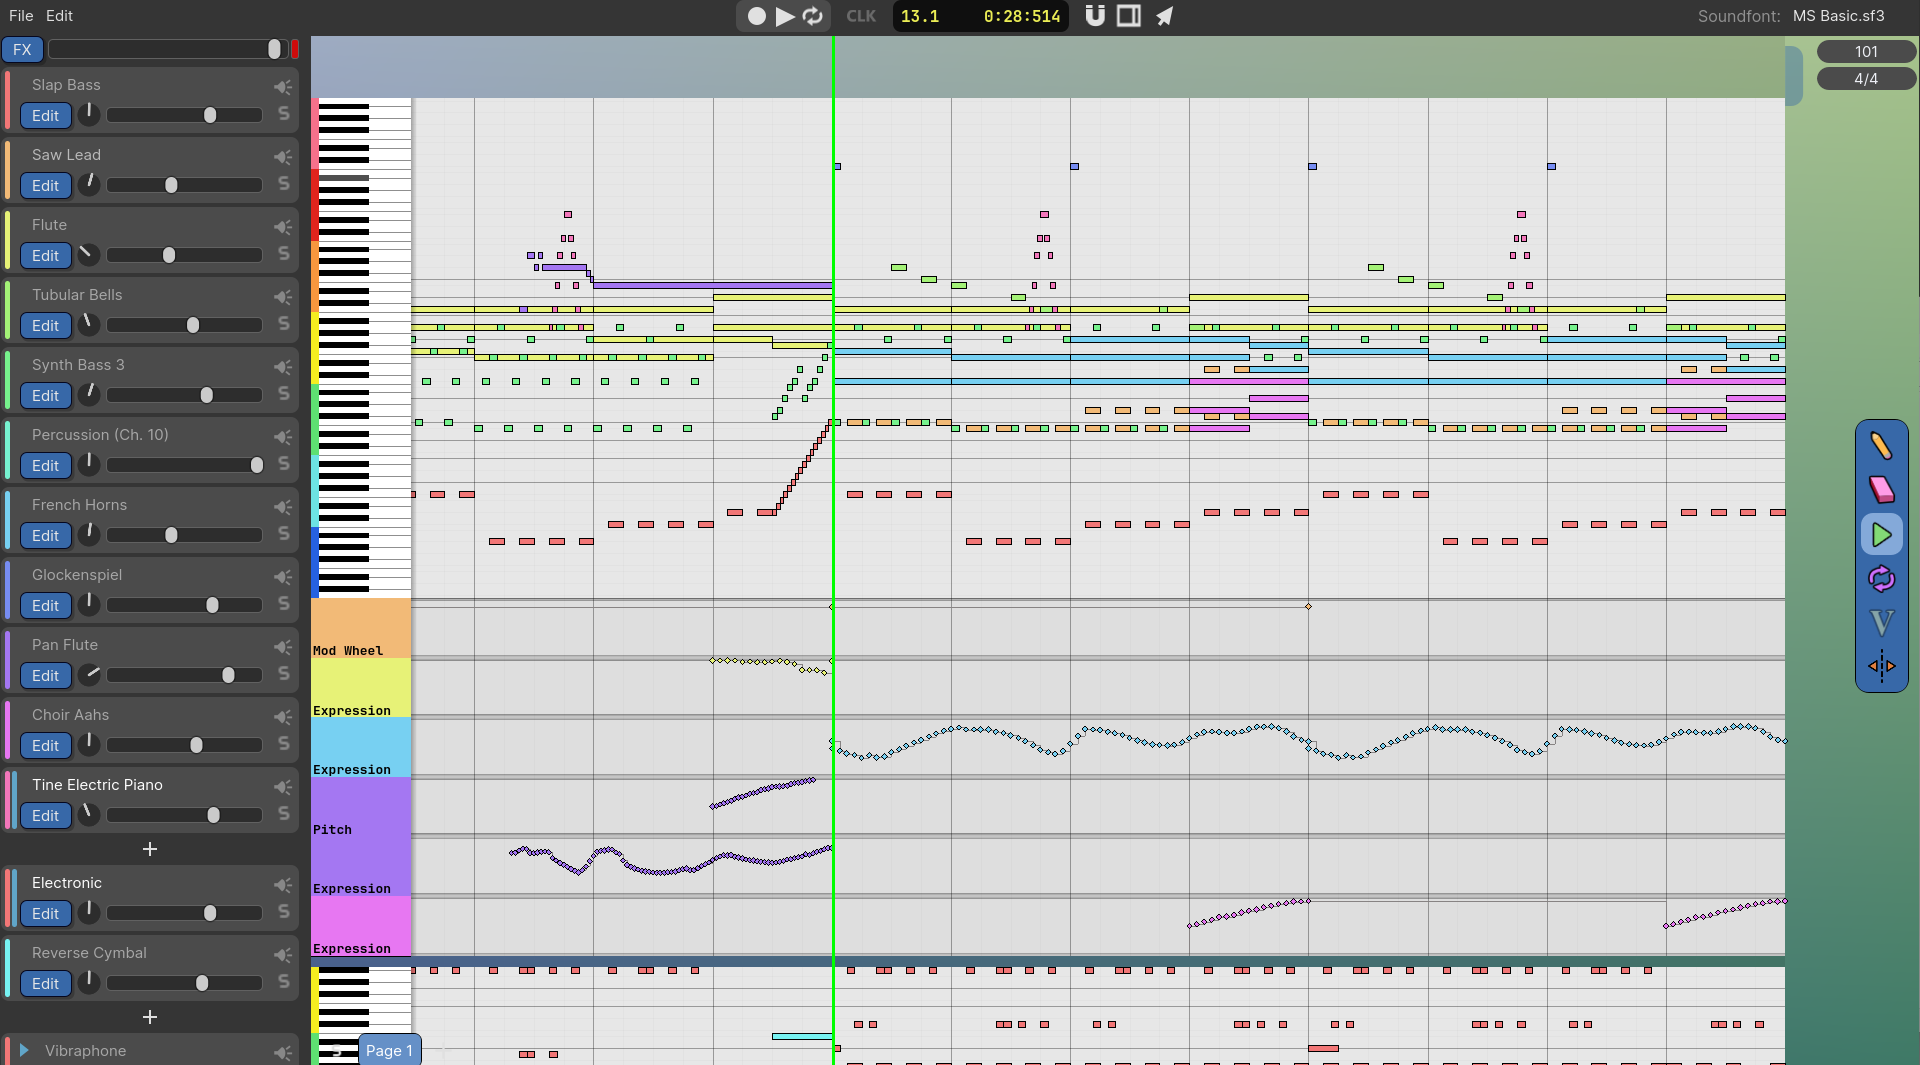The height and width of the screenshot is (1065, 1920).
Task: Click the velocity V tool icon
Action: (x=1881, y=623)
